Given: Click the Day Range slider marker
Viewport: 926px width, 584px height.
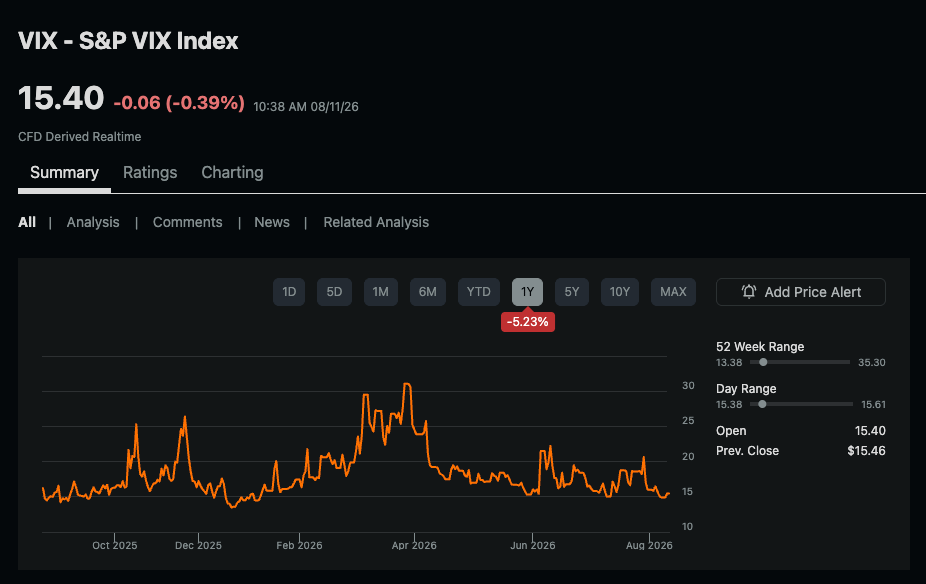Looking at the screenshot, I should tap(762, 404).
